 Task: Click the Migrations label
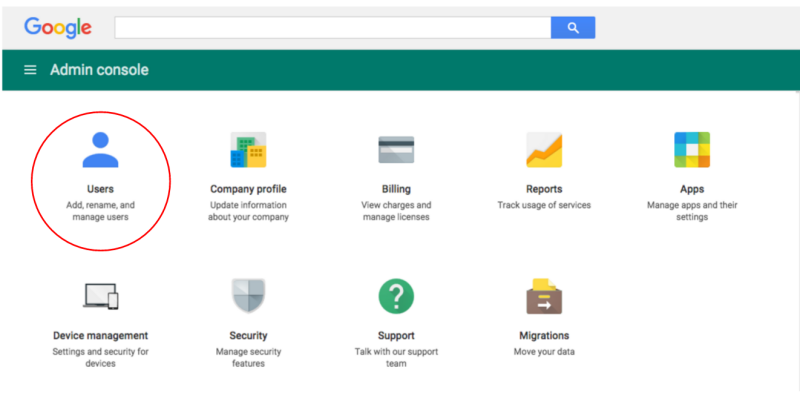(x=544, y=335)
